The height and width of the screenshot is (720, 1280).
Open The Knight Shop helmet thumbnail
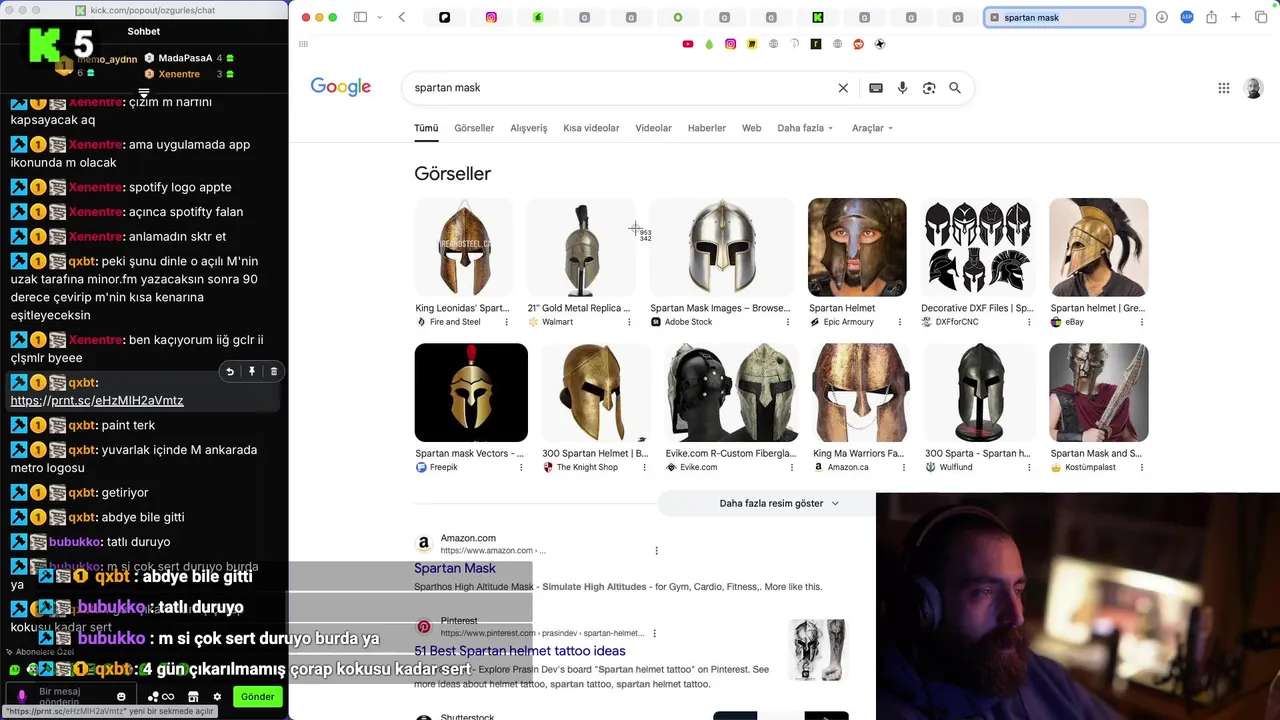pos(595,392)
